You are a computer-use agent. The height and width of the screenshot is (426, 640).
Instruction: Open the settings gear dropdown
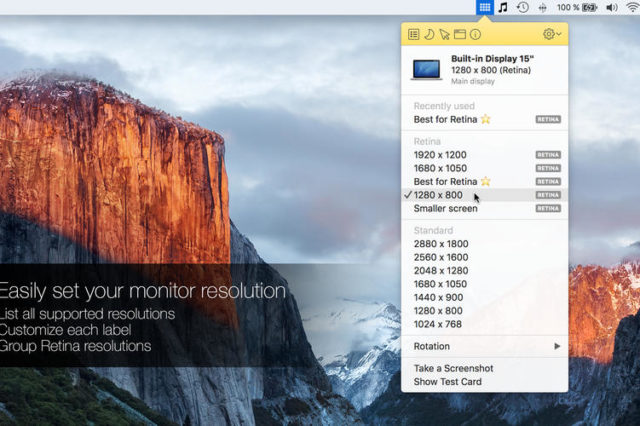(x=551, y=34)
